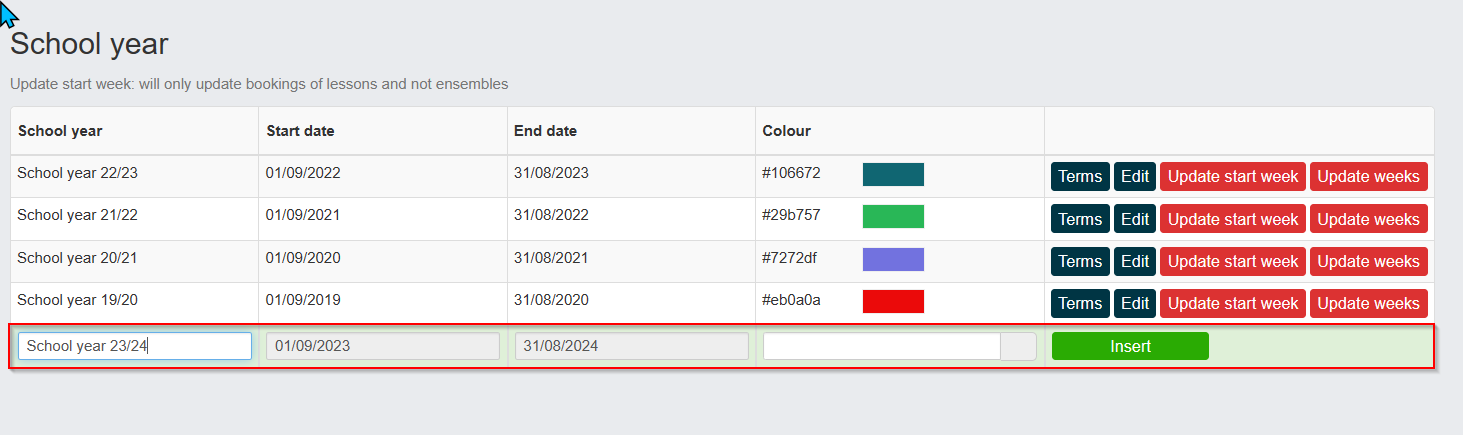Click the #7272df colour code text

pos(789,258)
